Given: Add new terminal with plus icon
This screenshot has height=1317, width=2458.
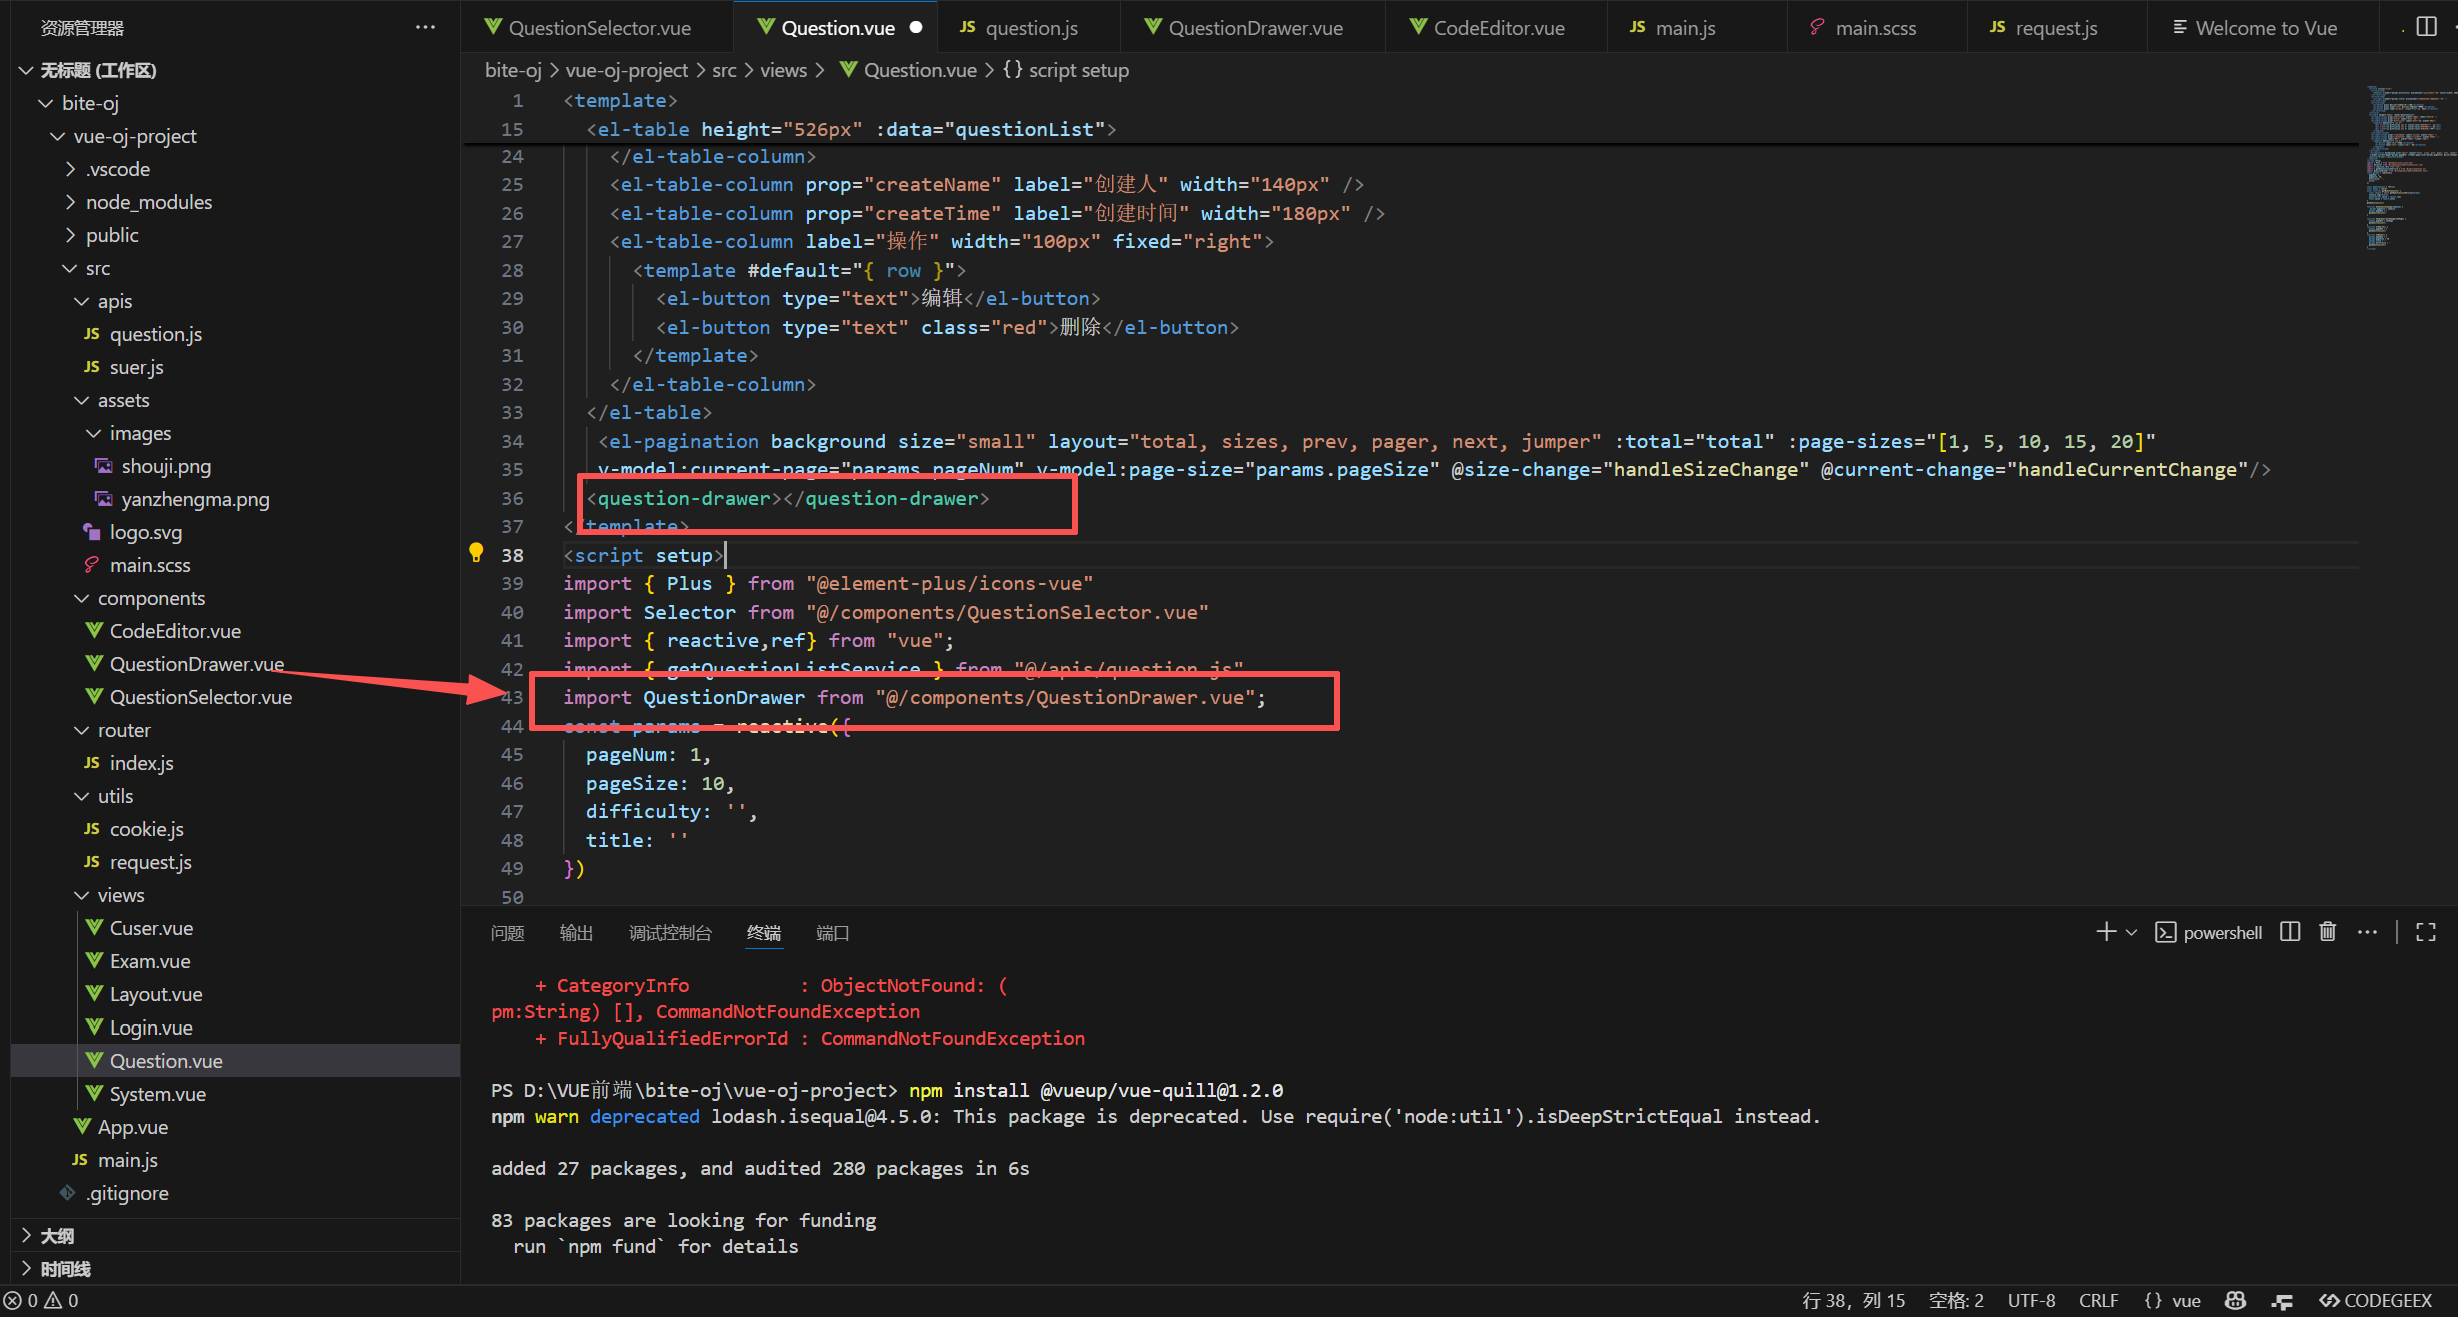Looking at the screenshot, I should [2105, 932].
